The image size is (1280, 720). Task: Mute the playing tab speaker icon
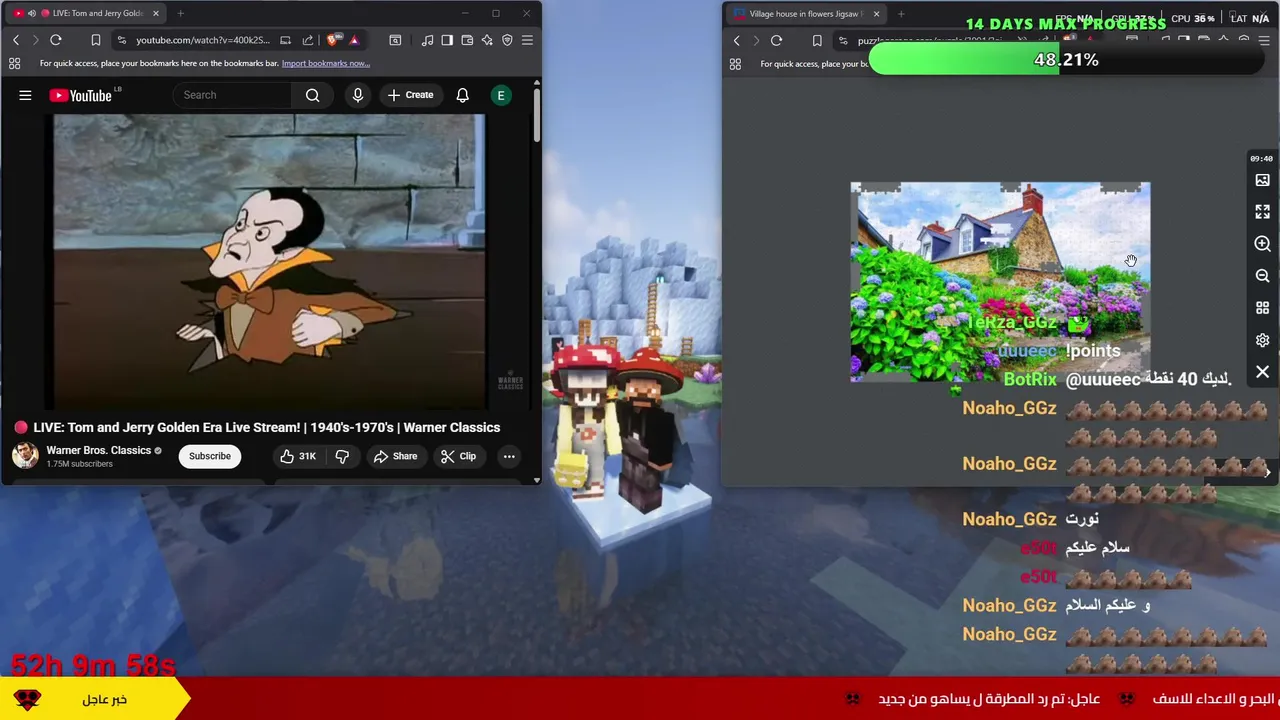coord(31,13)
